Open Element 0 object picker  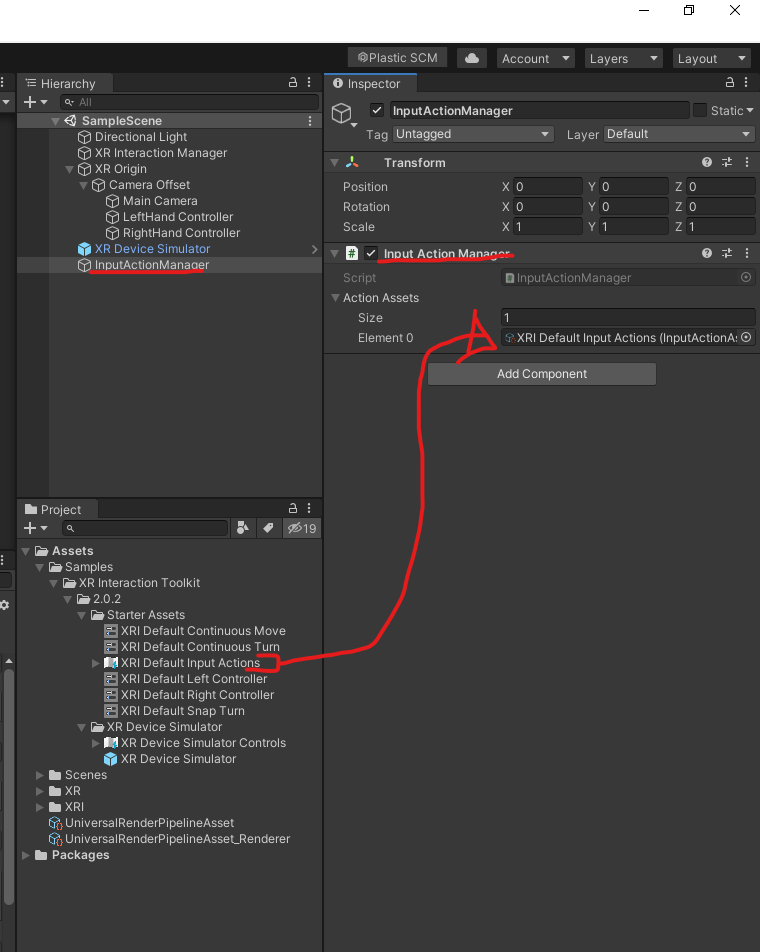tap(746, 338)
